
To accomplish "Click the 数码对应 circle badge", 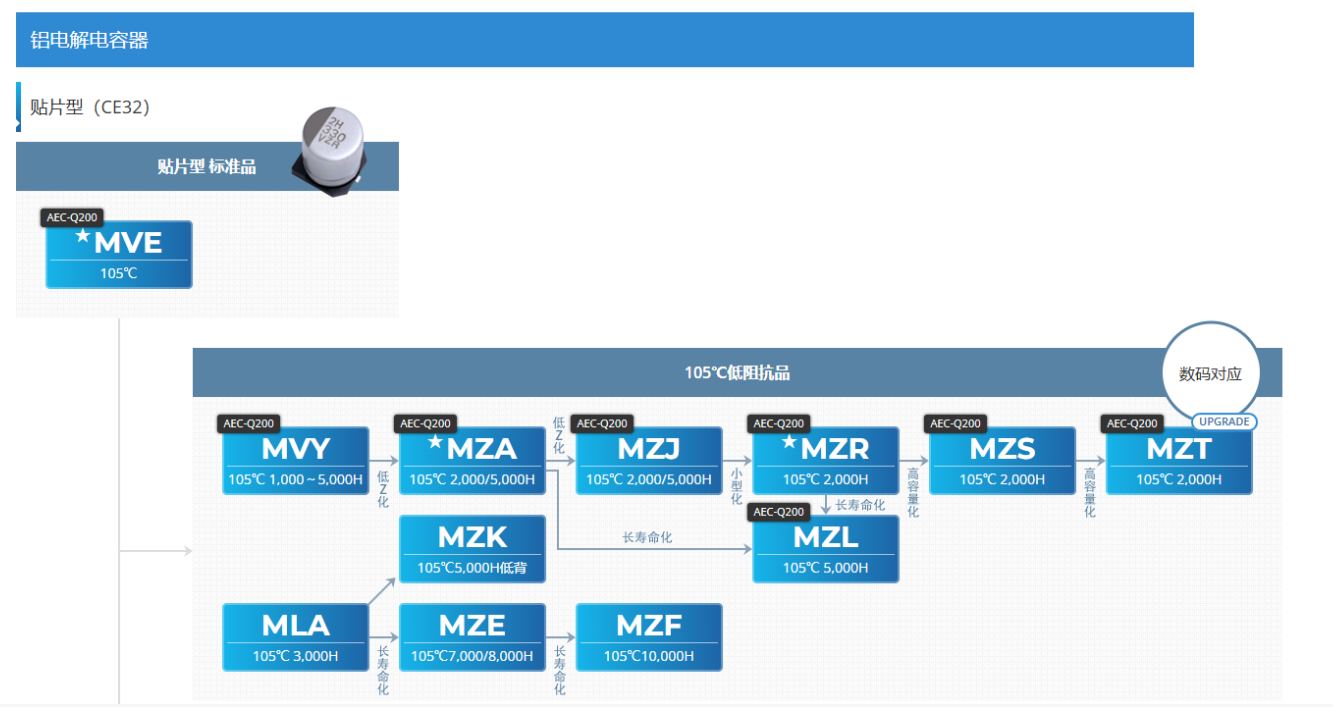I will 1210,374.
